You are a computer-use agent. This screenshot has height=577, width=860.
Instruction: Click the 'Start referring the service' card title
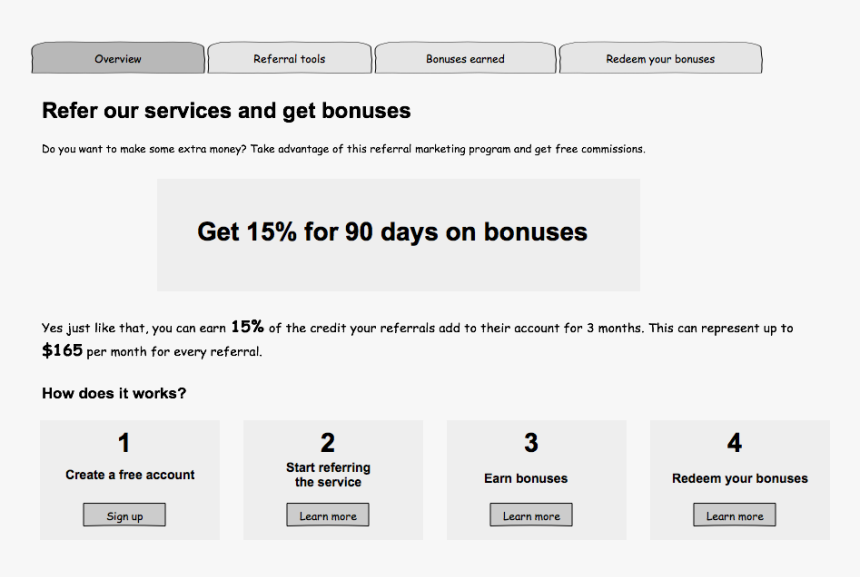coord(328,475)
